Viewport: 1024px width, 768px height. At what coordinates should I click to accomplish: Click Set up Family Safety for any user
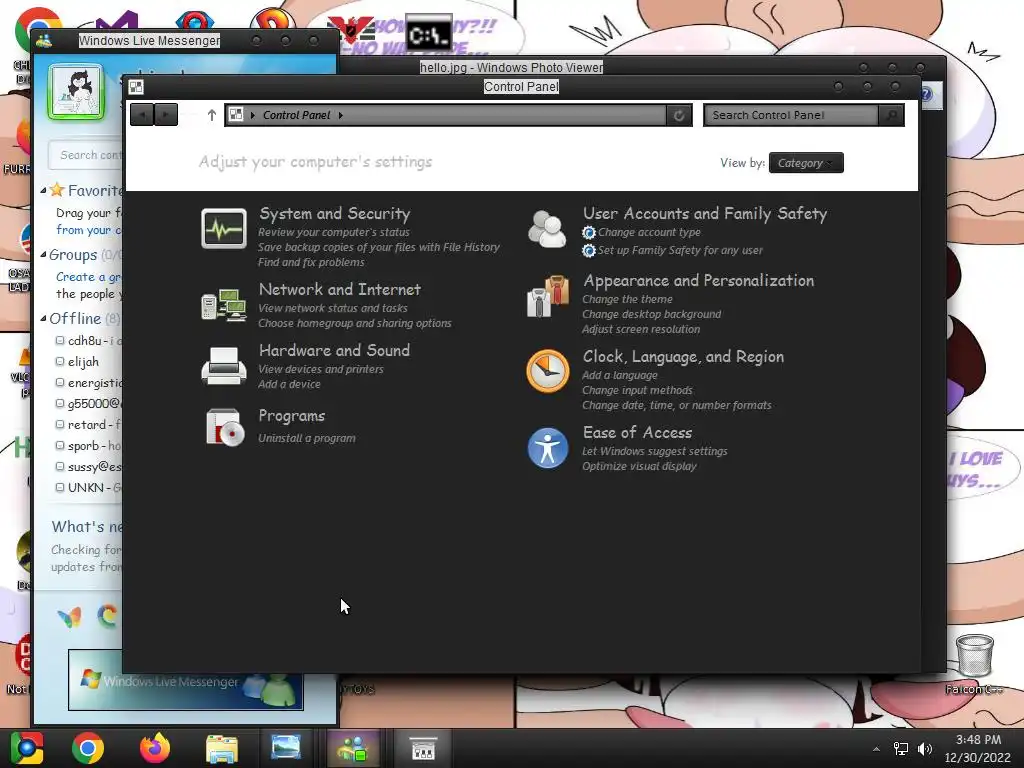(680, 250)
